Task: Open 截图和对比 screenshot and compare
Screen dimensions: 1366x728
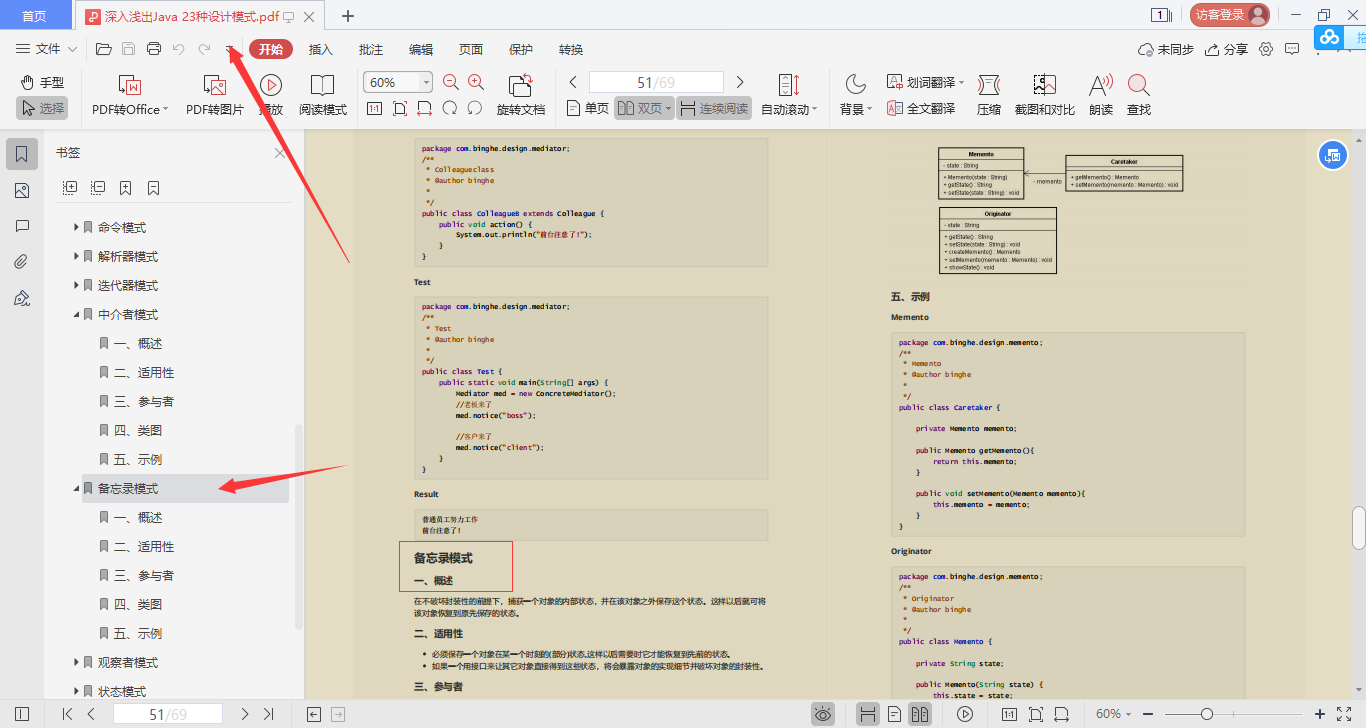Action: click(1045, 95)
